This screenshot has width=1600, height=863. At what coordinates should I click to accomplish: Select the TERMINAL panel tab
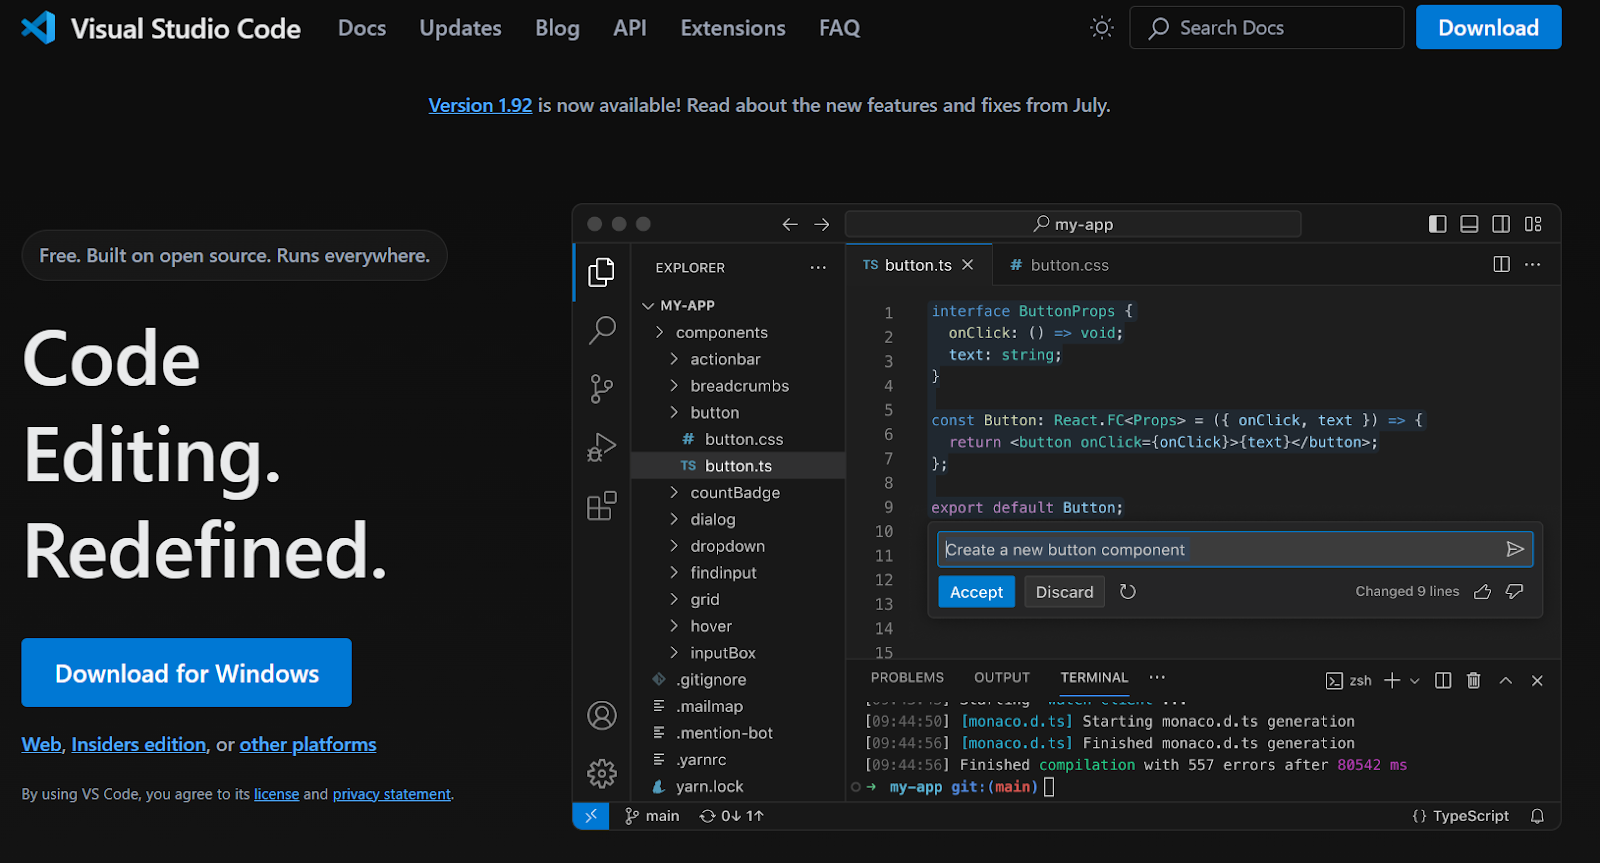tap(1094, 677)
